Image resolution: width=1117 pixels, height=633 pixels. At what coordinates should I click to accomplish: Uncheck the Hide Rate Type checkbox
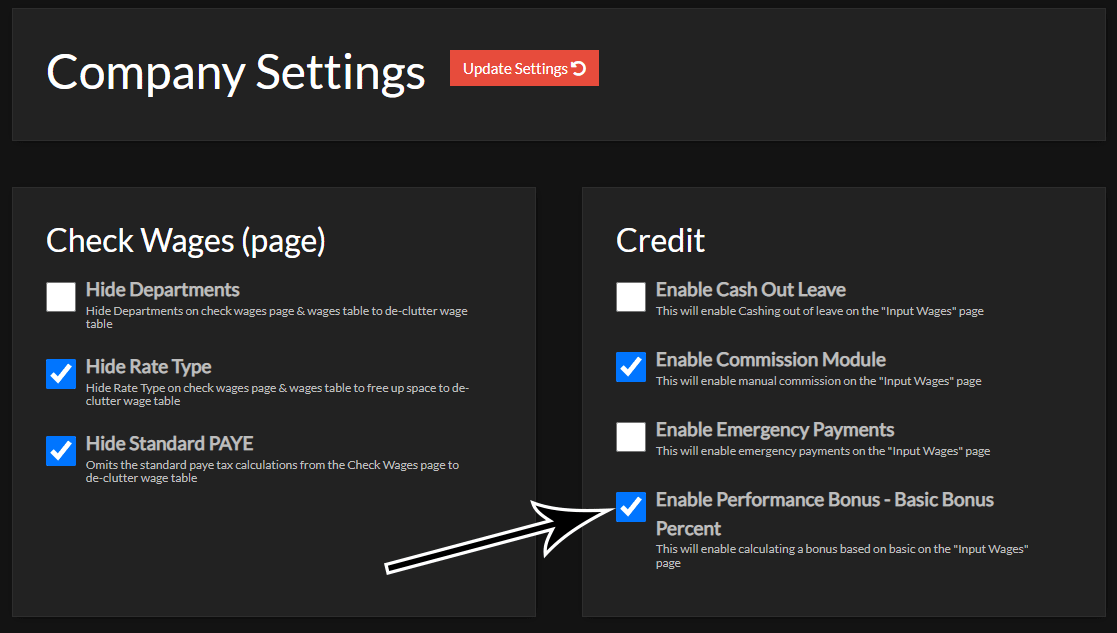(61, 374)
